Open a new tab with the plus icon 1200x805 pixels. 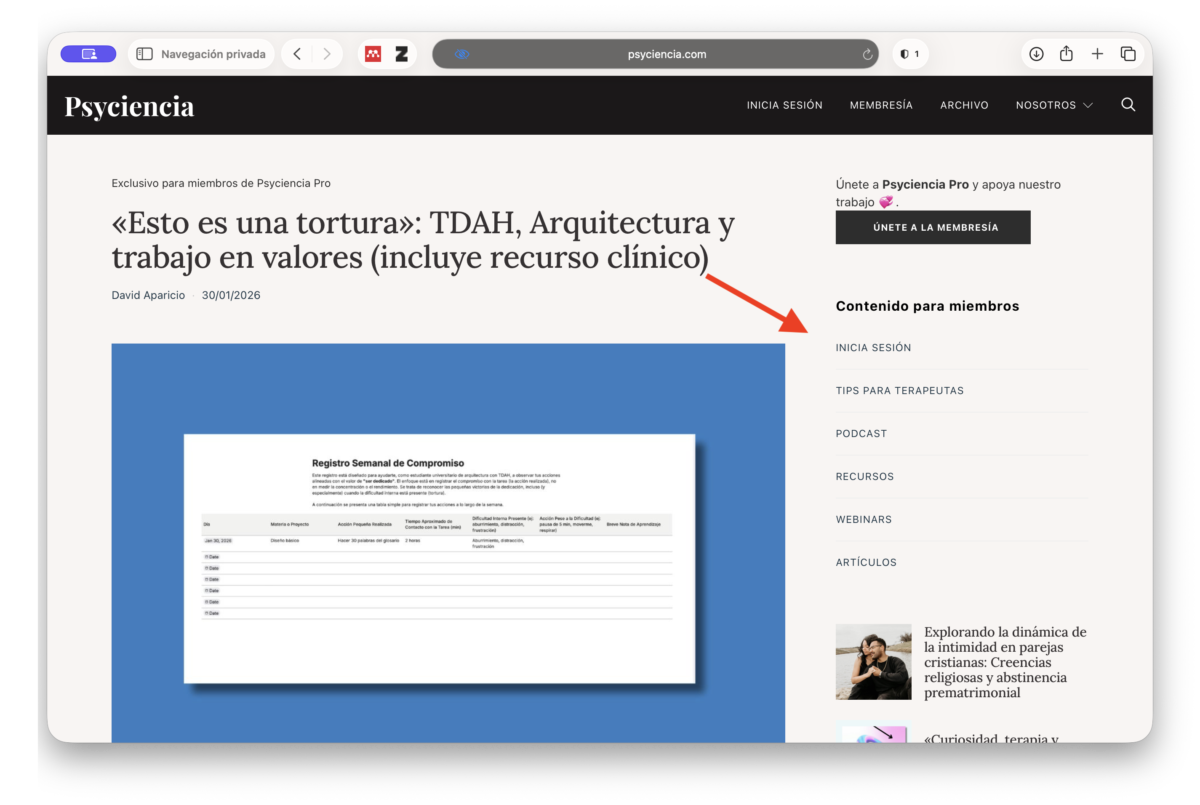coord(1097,54)
